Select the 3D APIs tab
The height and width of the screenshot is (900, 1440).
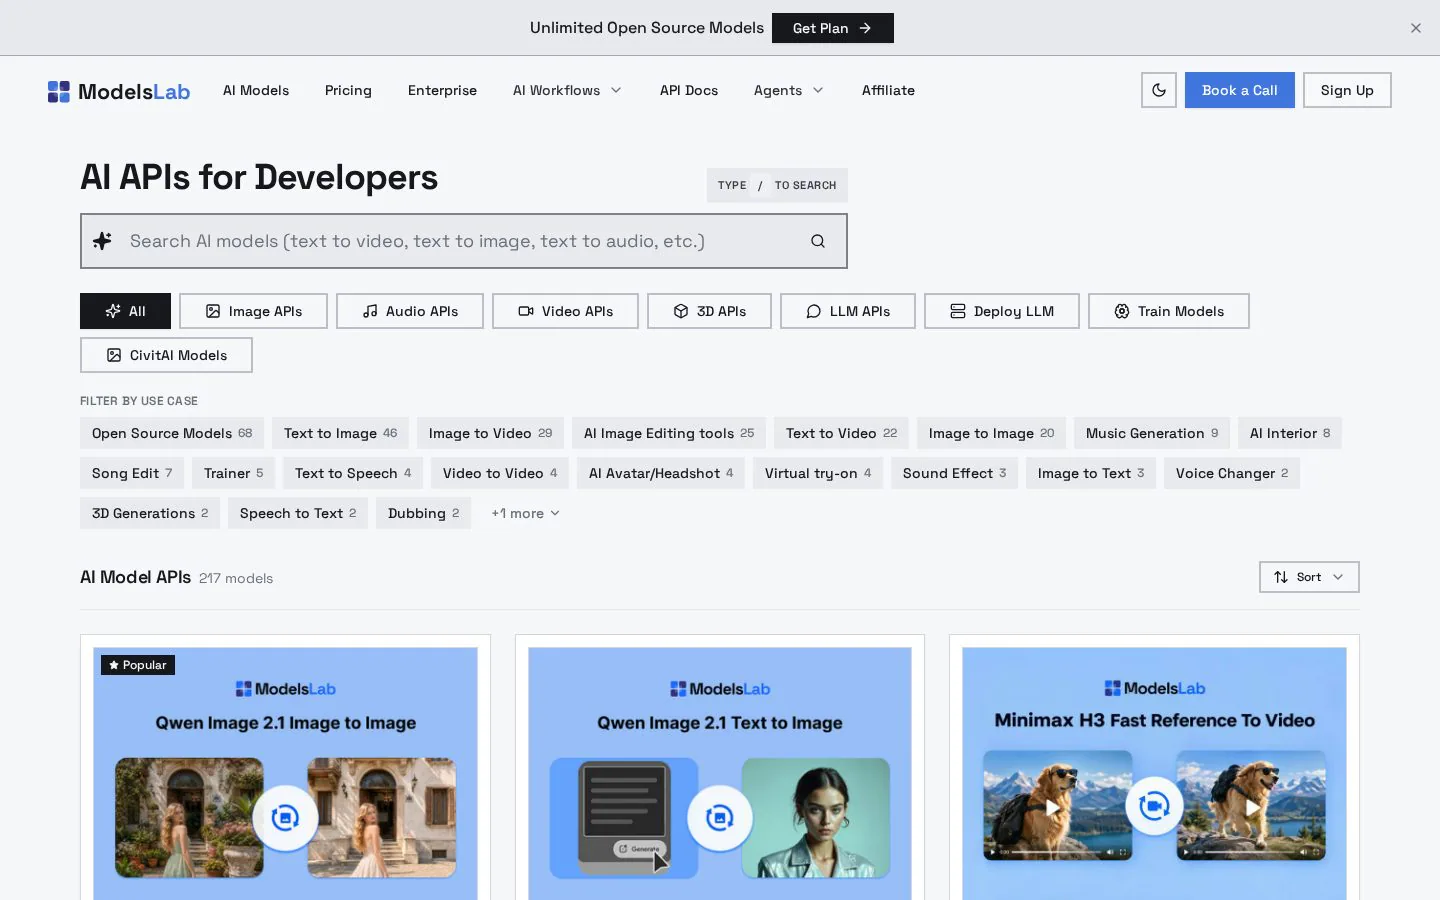pos(710,311)
